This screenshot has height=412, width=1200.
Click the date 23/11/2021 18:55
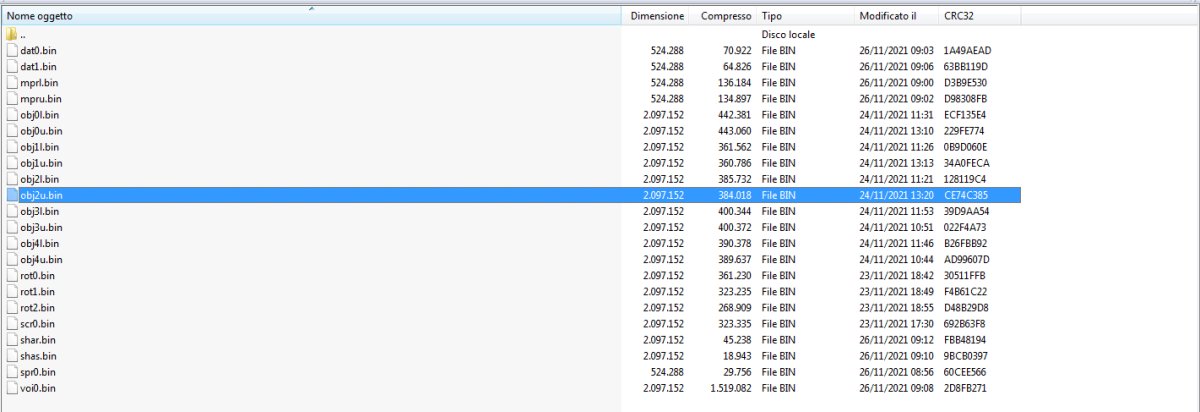[x=896, y=307]
